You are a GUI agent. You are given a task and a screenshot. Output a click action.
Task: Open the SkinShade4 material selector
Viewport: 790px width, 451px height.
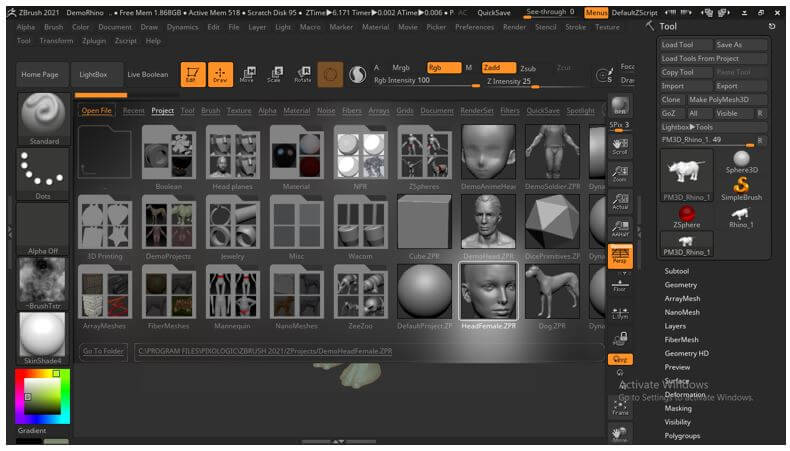point(43,338)
